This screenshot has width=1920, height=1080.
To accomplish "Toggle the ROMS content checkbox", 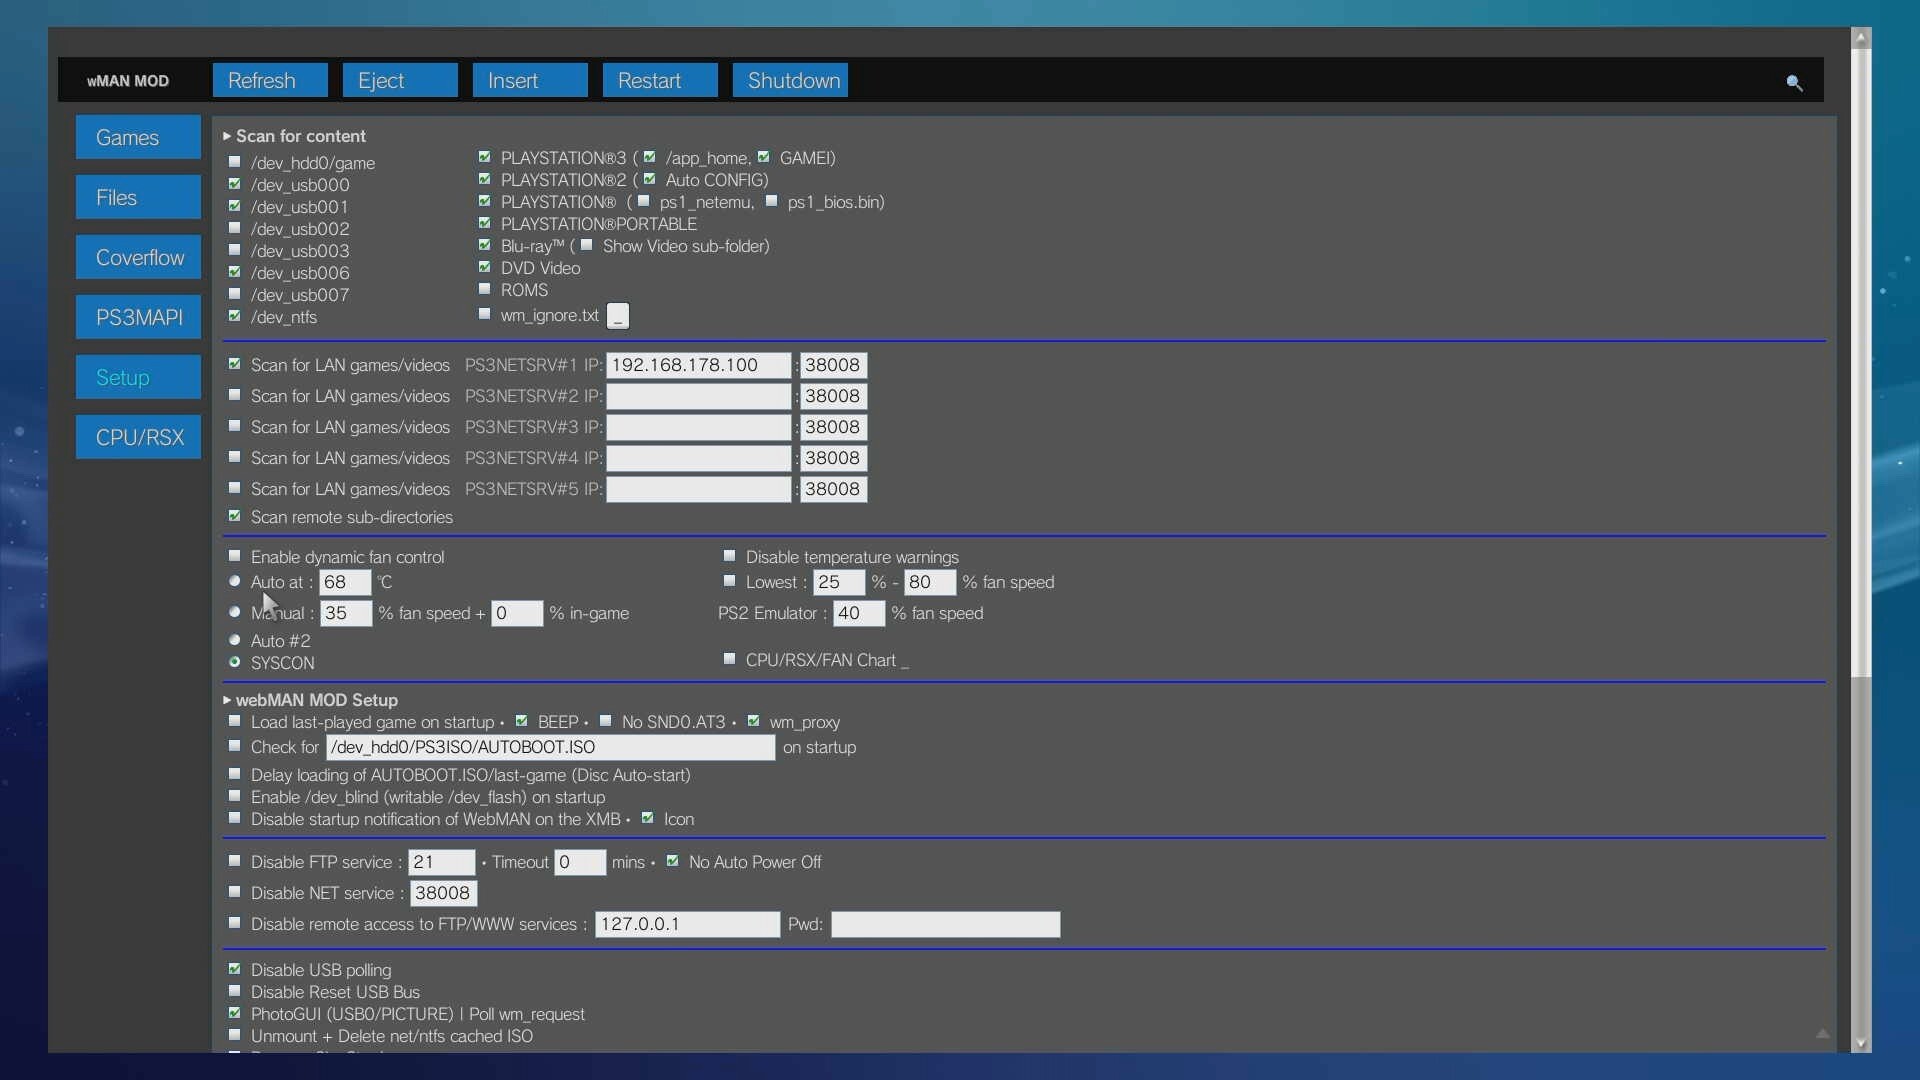I will click(485, 289).
